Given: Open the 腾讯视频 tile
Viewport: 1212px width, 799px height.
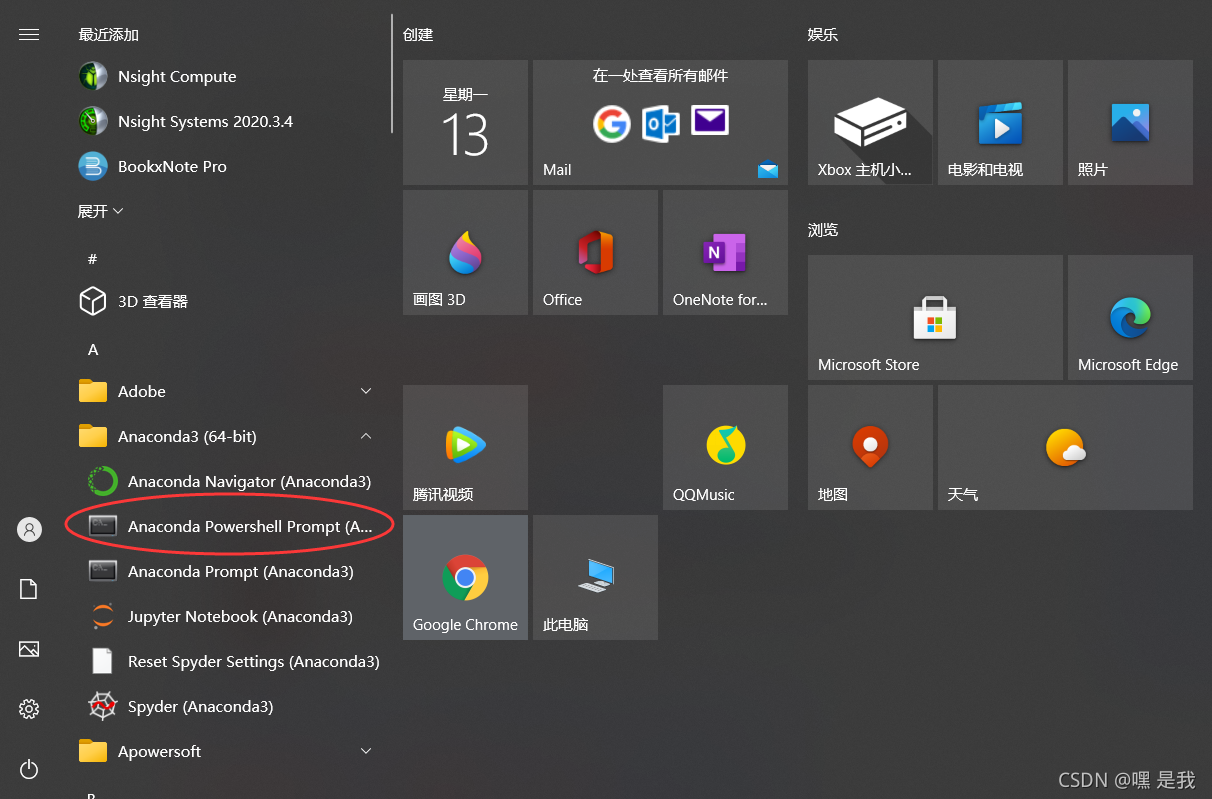Looking at the screenshot, I should (x=465, y=447).
